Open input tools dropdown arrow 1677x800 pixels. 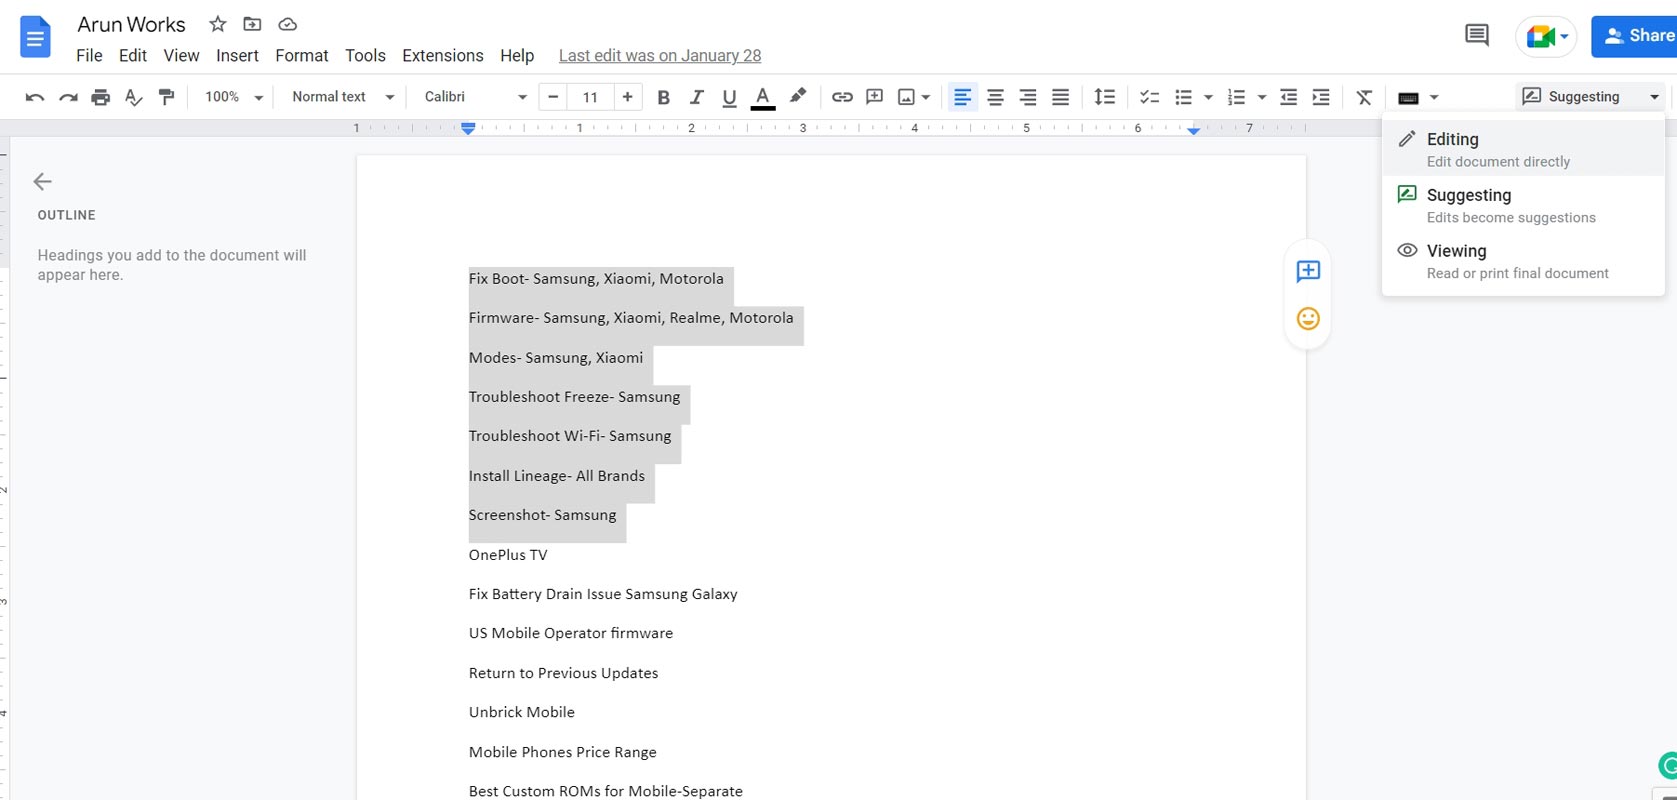(1434, 97)
